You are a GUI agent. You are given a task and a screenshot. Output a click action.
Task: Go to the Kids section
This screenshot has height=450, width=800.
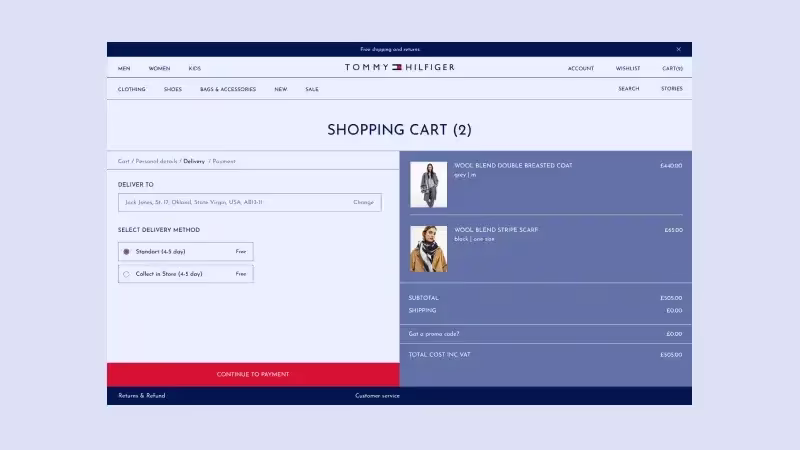(195, 69)
